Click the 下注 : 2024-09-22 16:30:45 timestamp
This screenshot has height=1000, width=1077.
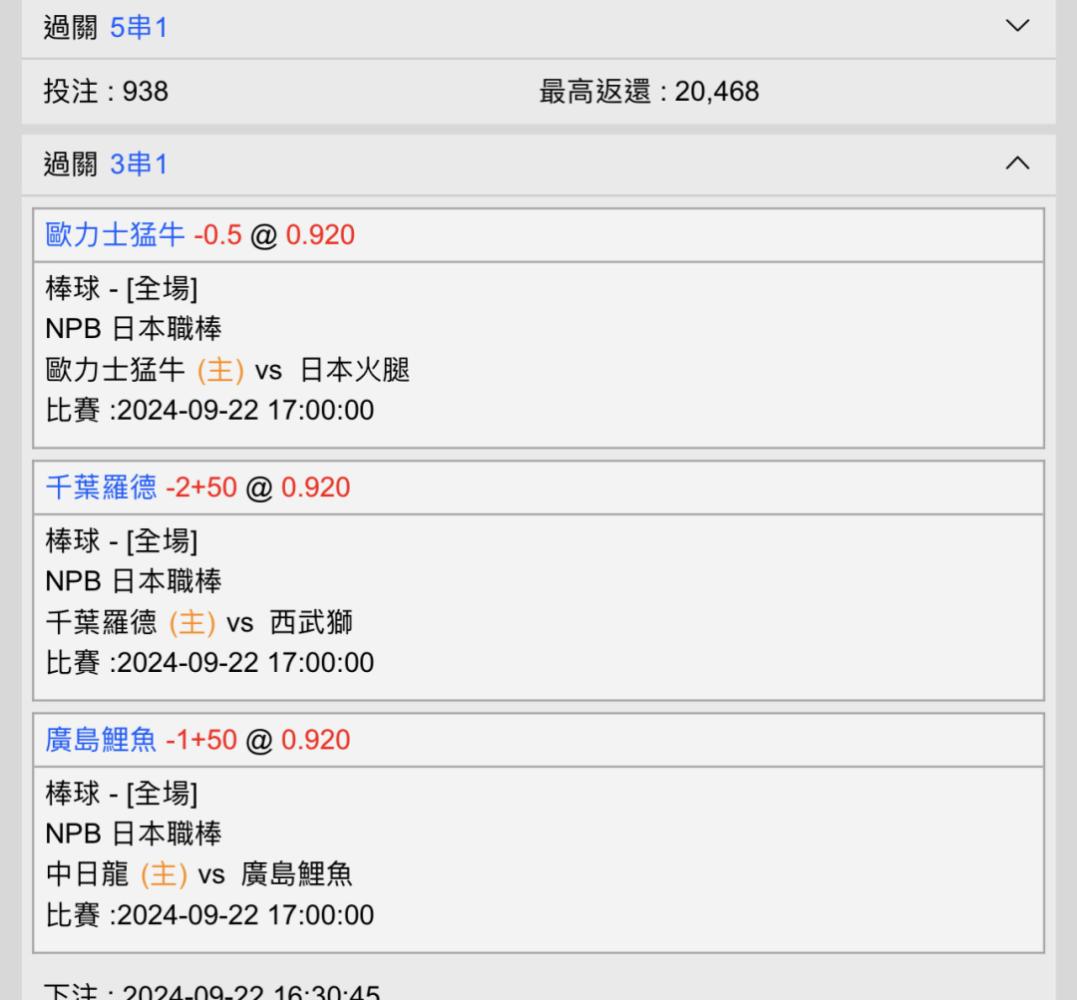tap(212, 991)
